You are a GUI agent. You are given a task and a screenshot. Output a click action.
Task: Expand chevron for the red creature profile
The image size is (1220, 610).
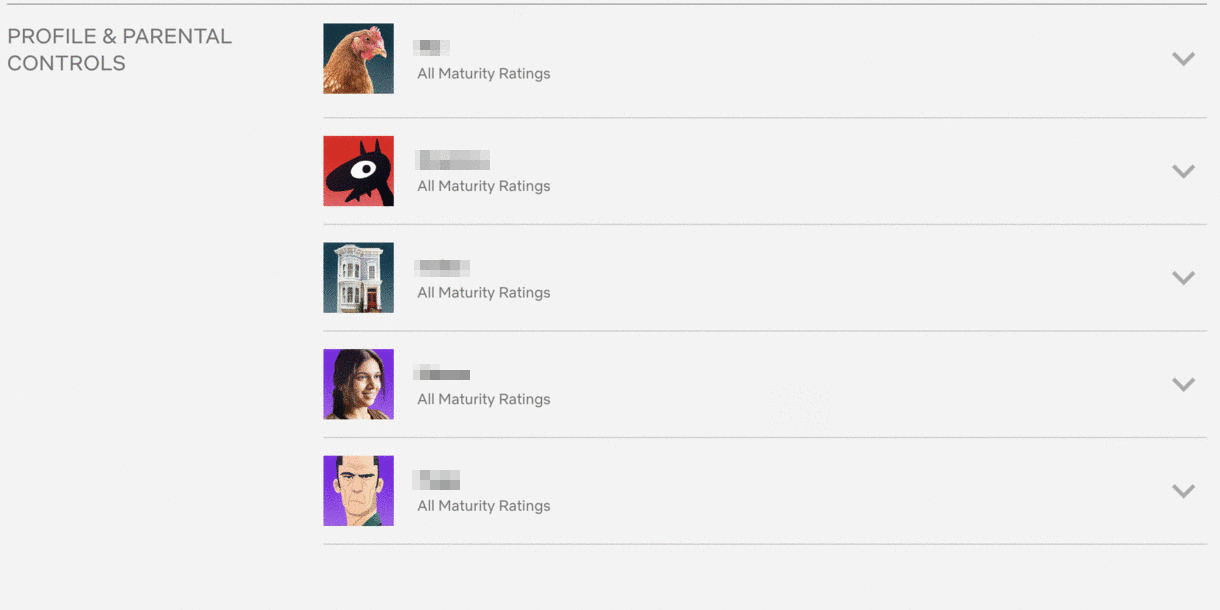click(x=1183, y=171)
